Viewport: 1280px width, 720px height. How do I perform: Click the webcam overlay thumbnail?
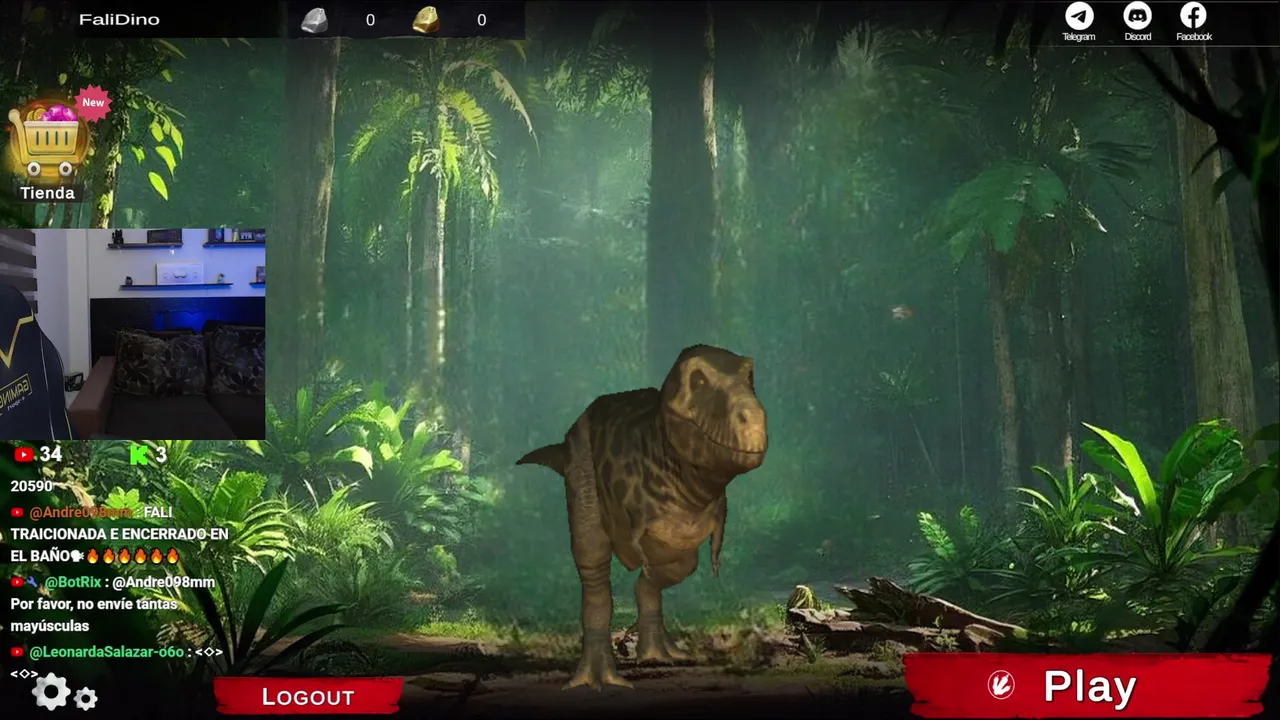(x=132, y=334)
